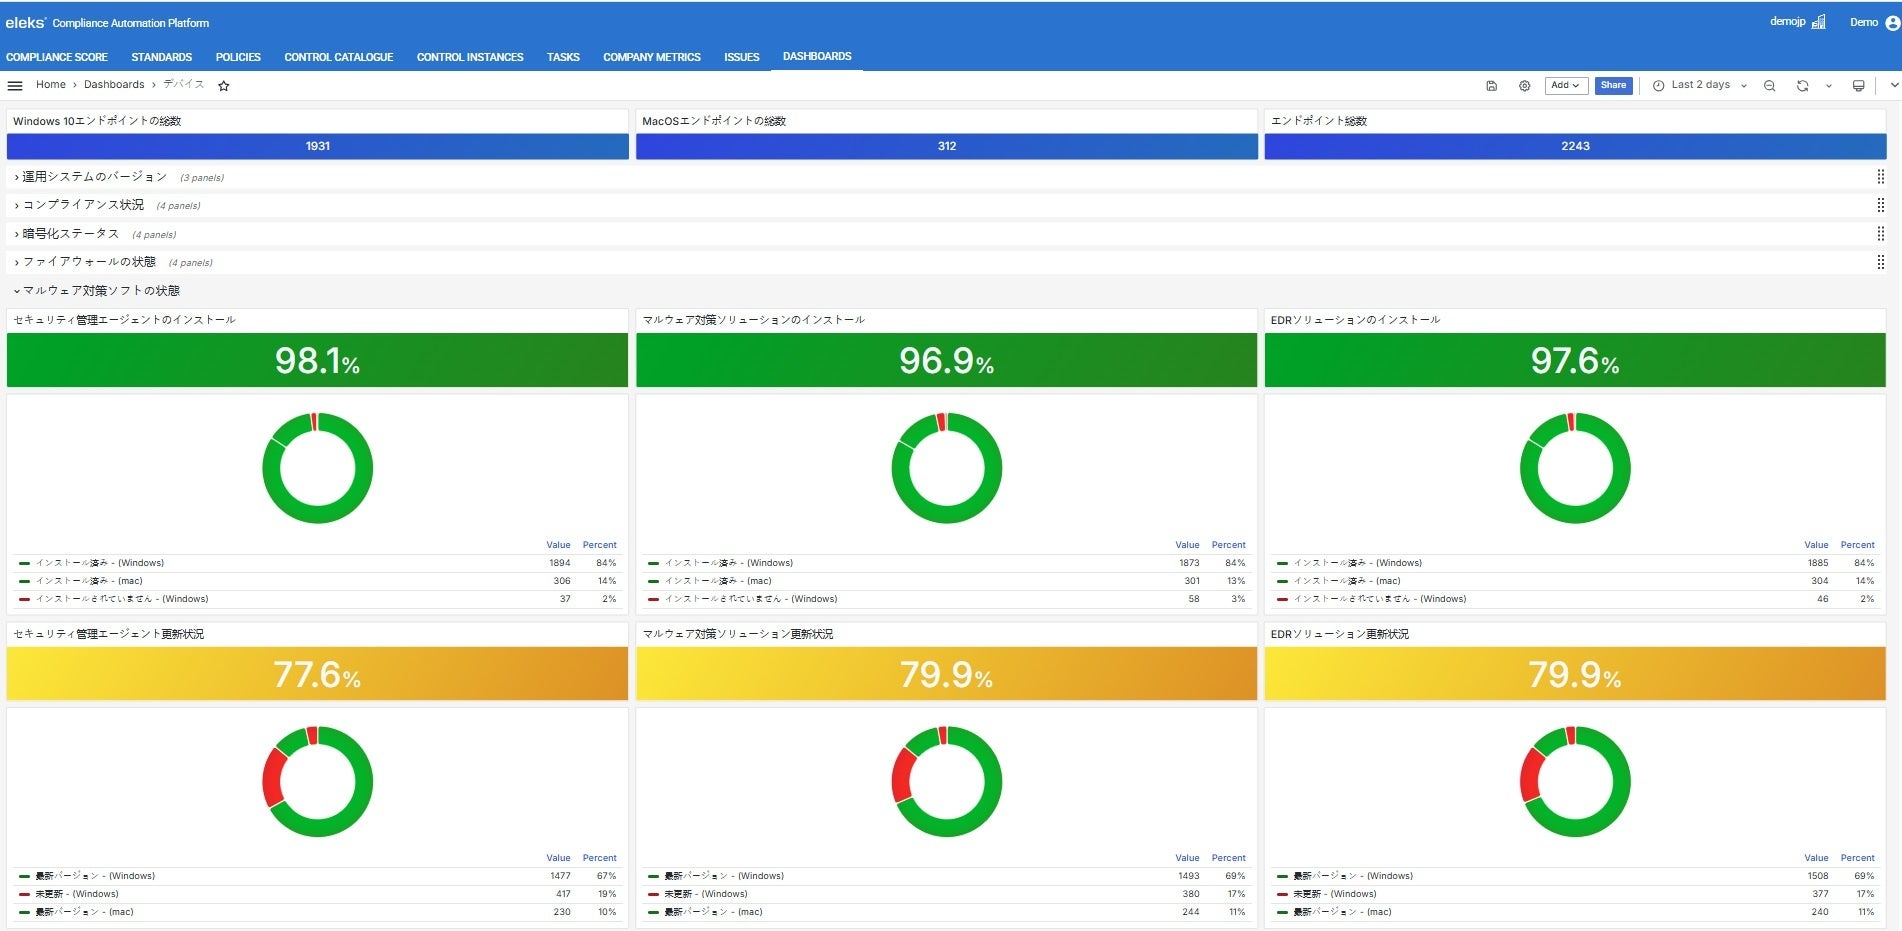Click the save dashboard icon
The image size is (1902, 931).
tap(1491, 86)
